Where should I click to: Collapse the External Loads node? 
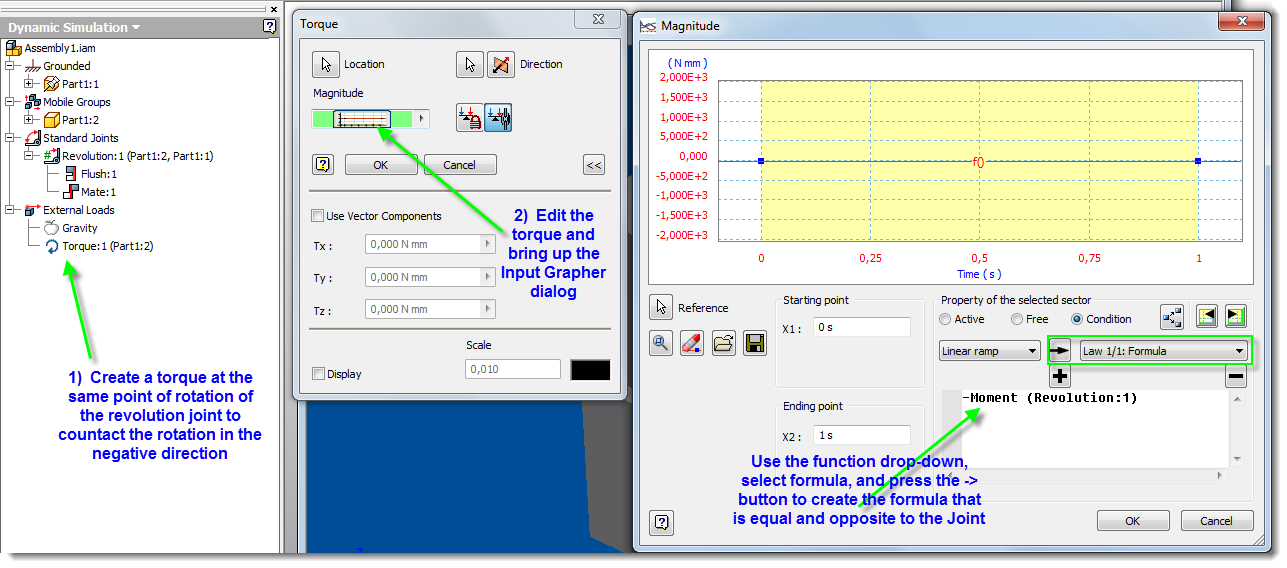click(10, 210)
